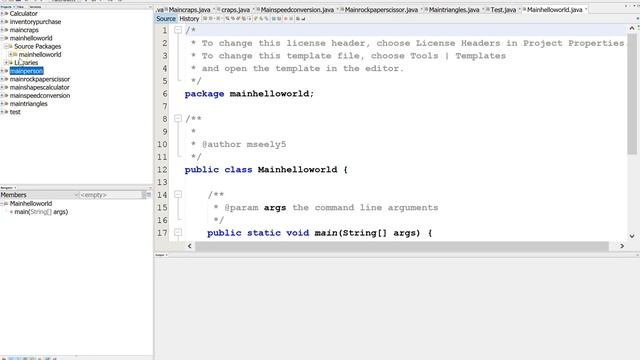The width and height of the screenshot is (640, 360).
Task: Switch to the Maincraps.java tab
Action: tap(189, 9)
